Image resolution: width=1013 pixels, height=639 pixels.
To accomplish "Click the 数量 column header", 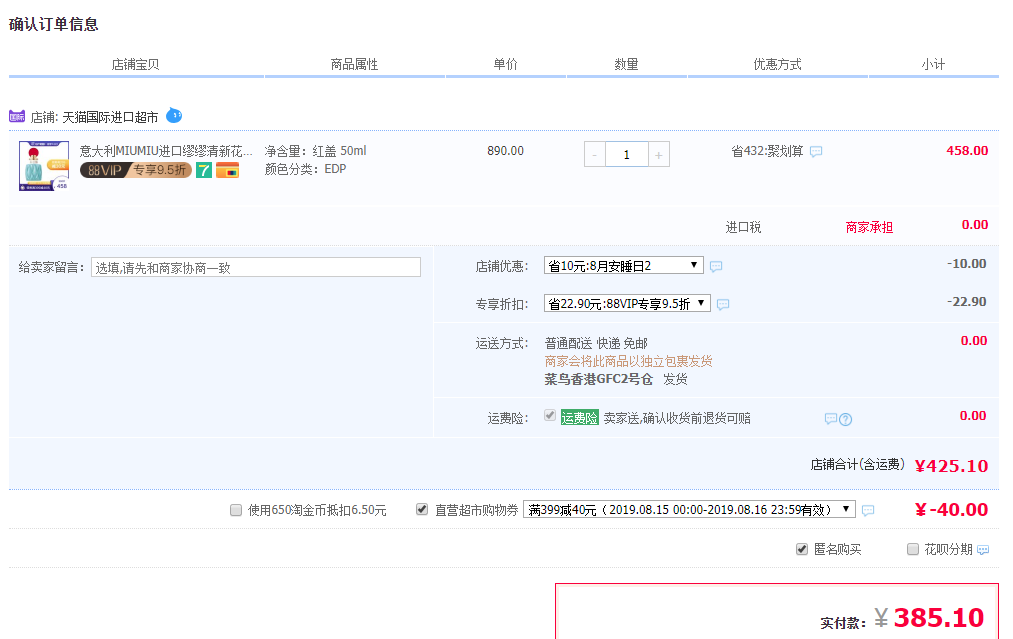I will (x=626, y=64).
